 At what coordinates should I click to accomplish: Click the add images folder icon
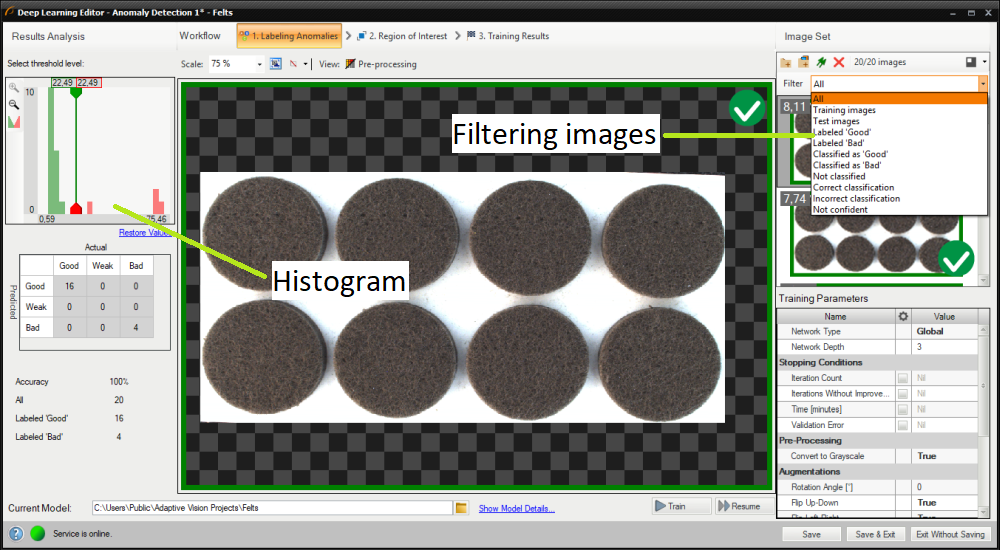[x=787, y=62]
